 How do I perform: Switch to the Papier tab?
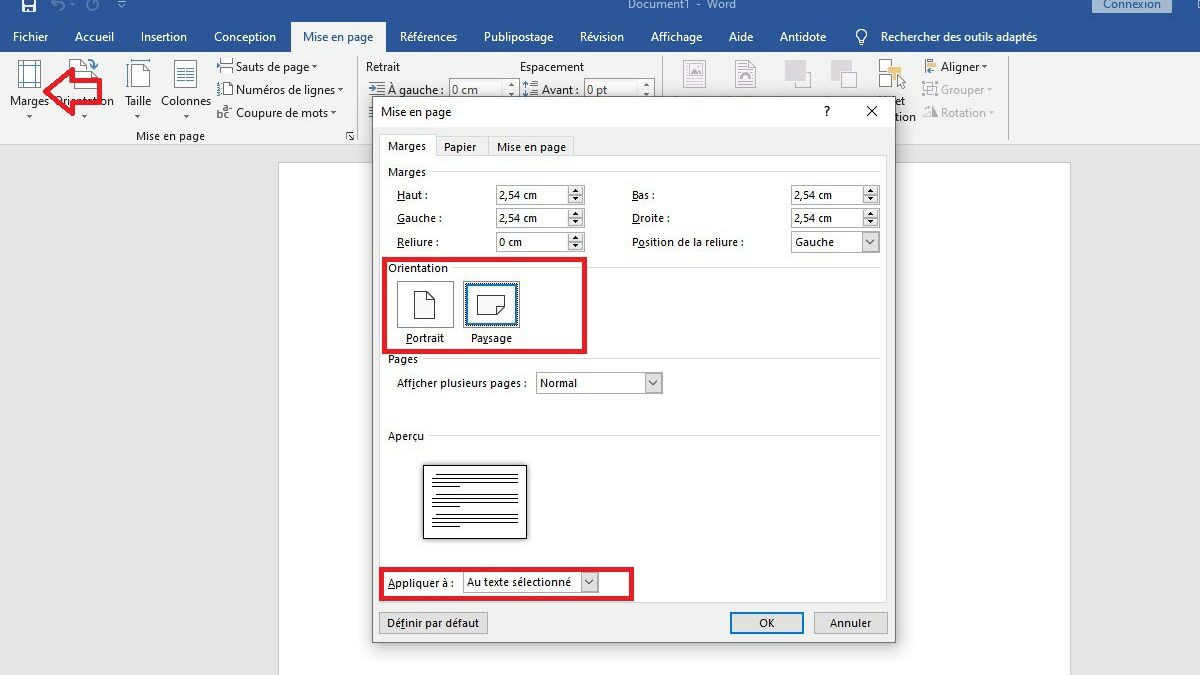(x=460, y=147)
